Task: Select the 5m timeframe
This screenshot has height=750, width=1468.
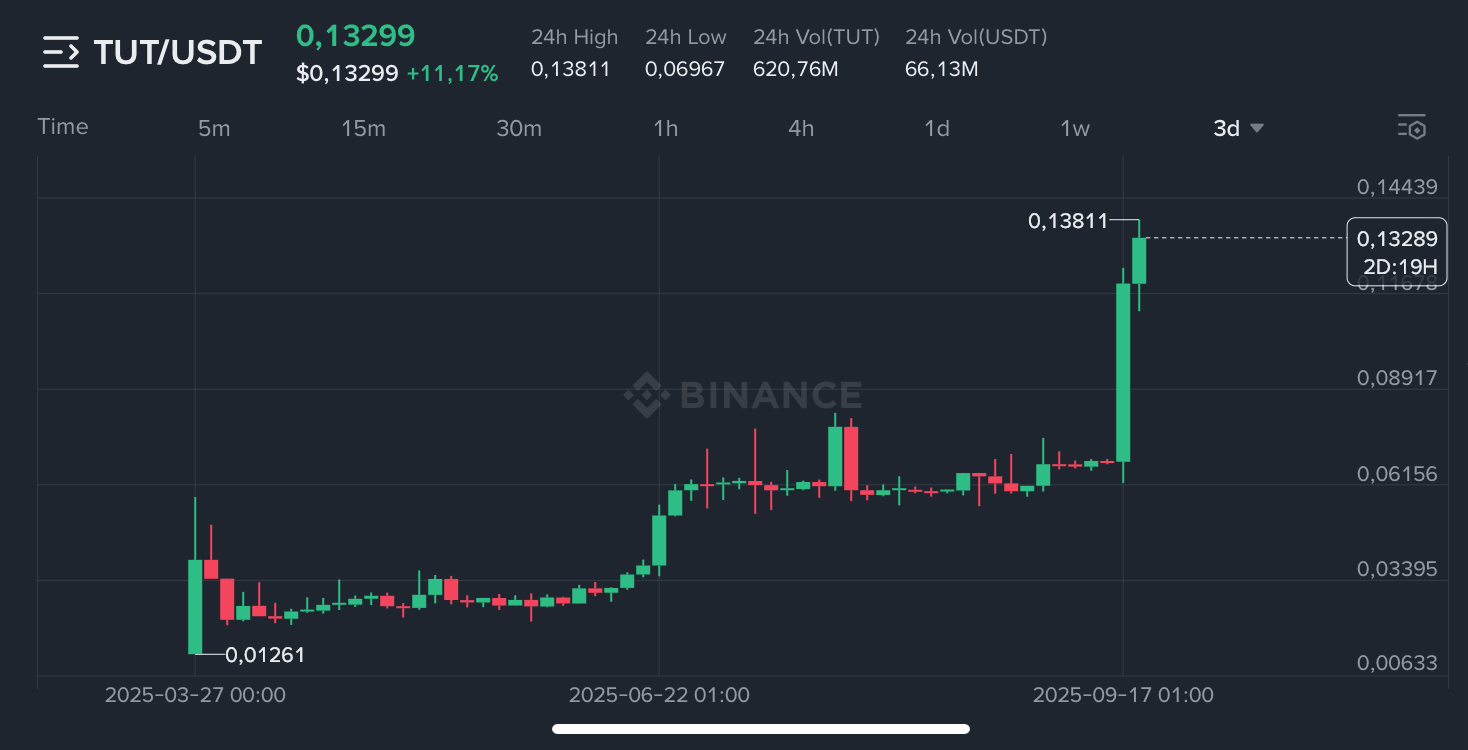Action: (214, 128)
